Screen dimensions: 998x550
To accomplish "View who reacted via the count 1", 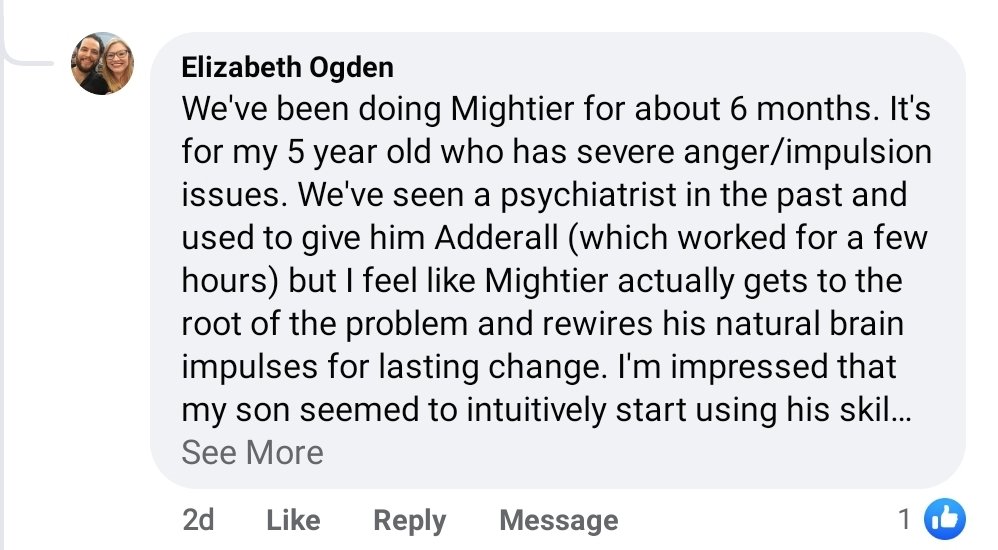I will (904, 519).
